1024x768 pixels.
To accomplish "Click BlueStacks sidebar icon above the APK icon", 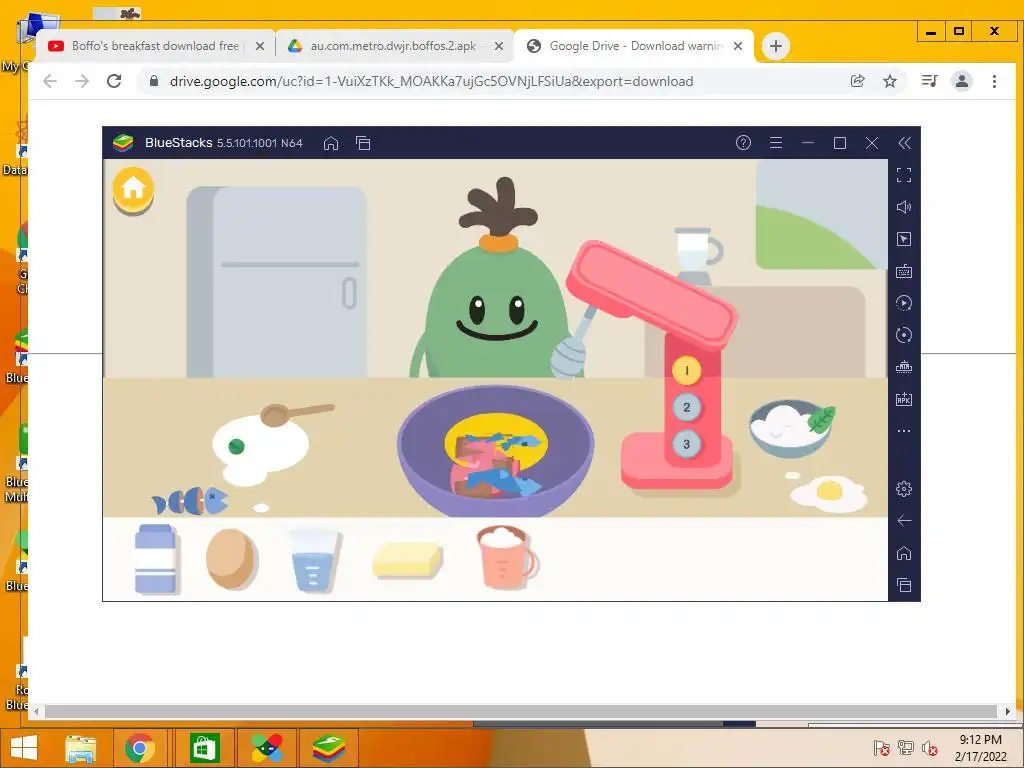I will tap(904, 367).
